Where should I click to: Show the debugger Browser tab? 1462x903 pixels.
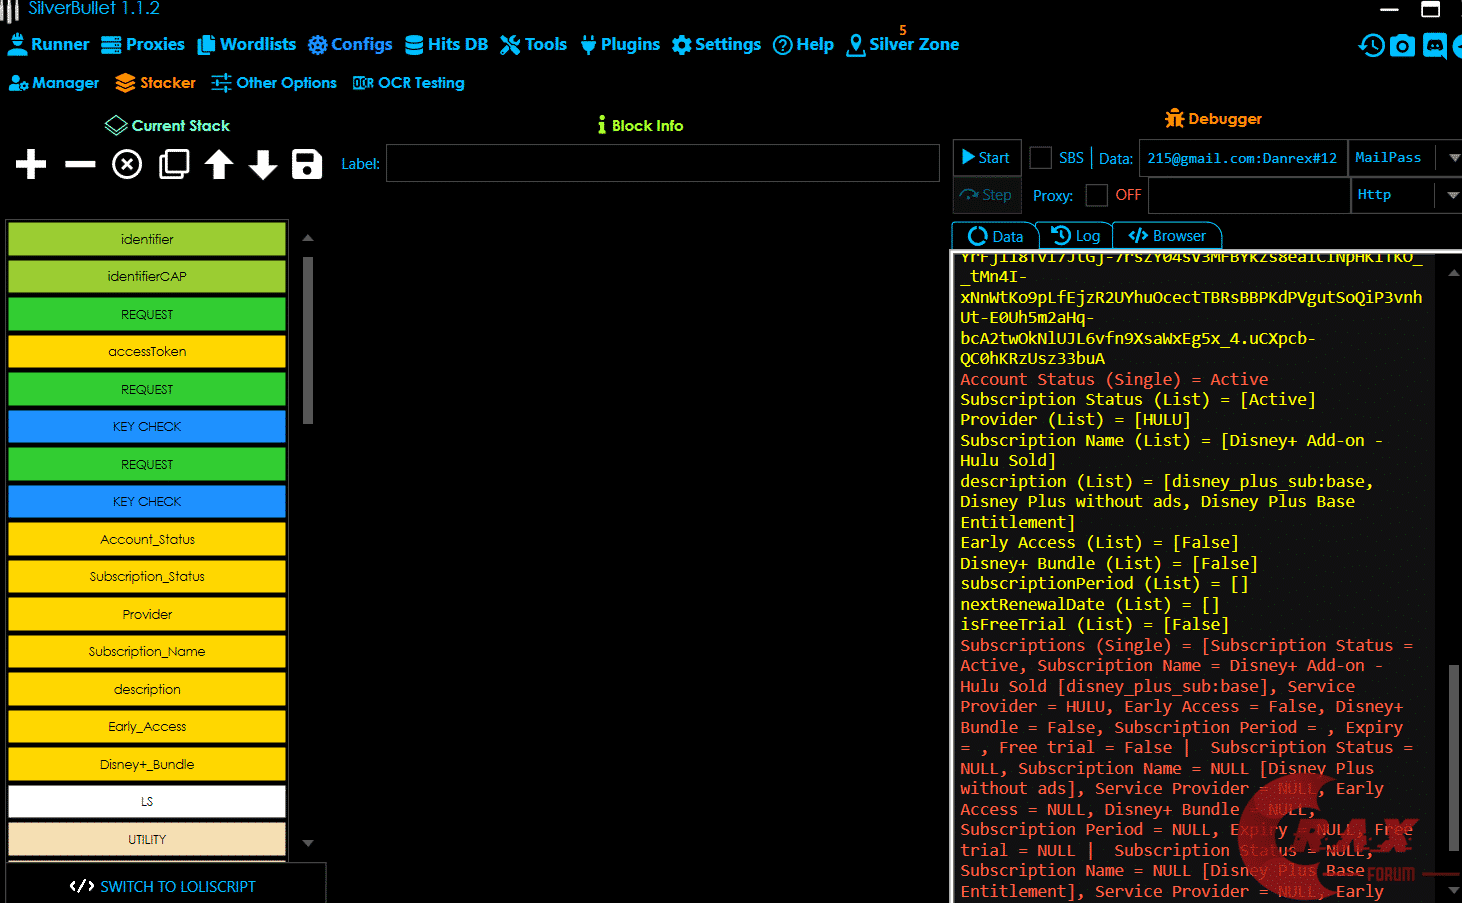(1167, 236)
